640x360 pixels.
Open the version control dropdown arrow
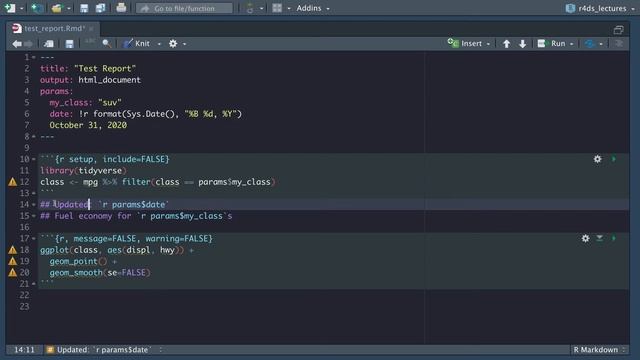[x=262, y=8]
